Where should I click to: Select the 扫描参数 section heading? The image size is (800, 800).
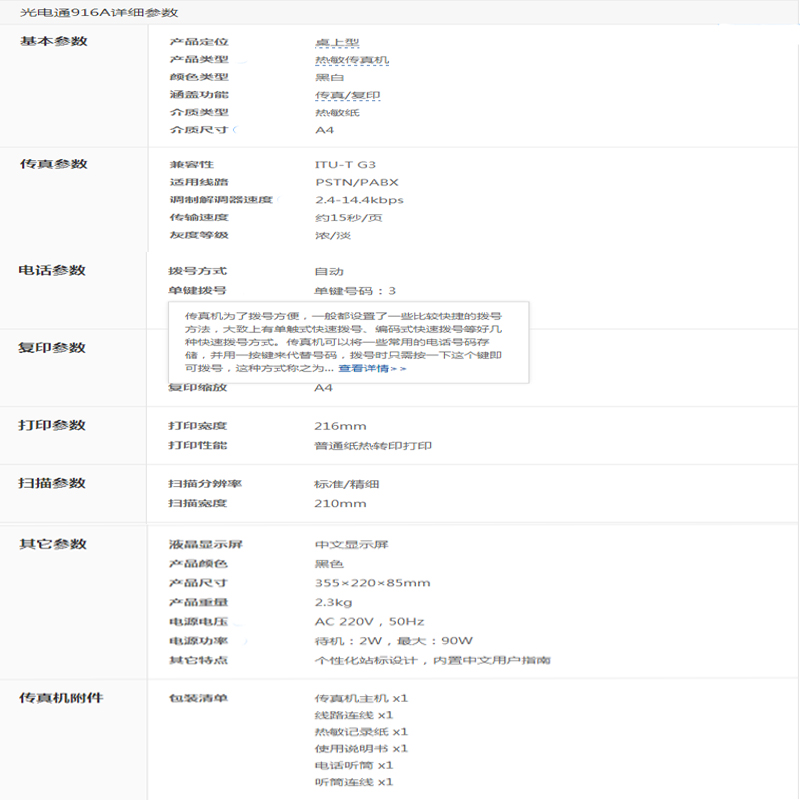pos(52,483)
